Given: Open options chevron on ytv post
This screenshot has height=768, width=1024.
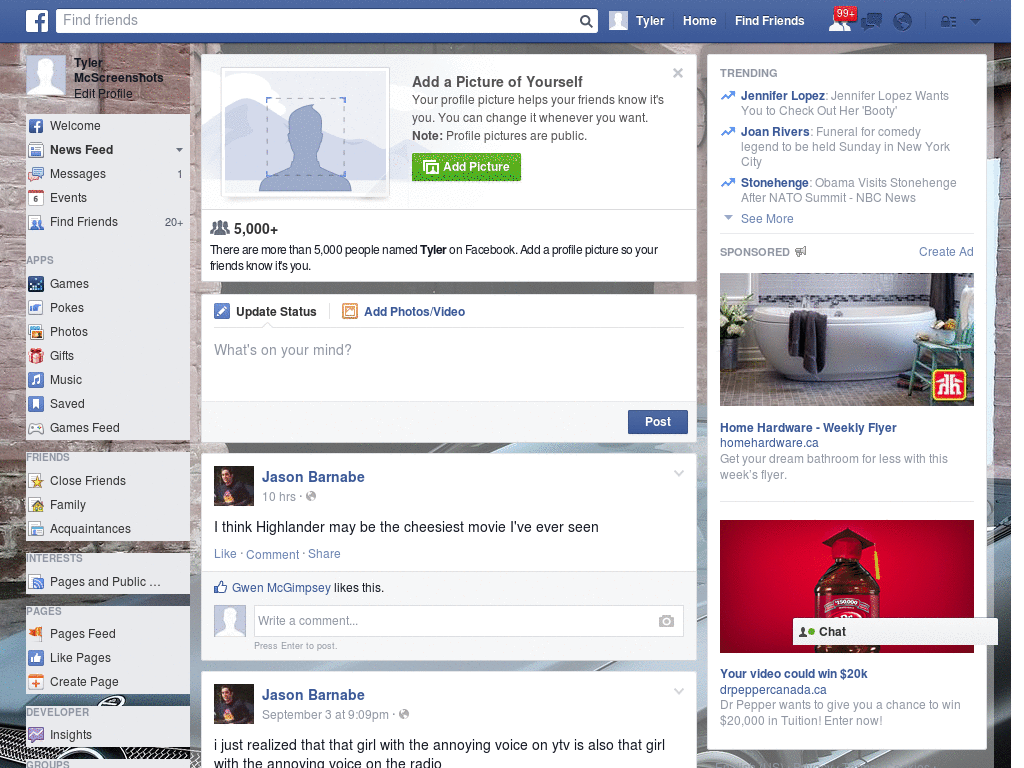Looking at the screenshot, I should tap(679, 691).
